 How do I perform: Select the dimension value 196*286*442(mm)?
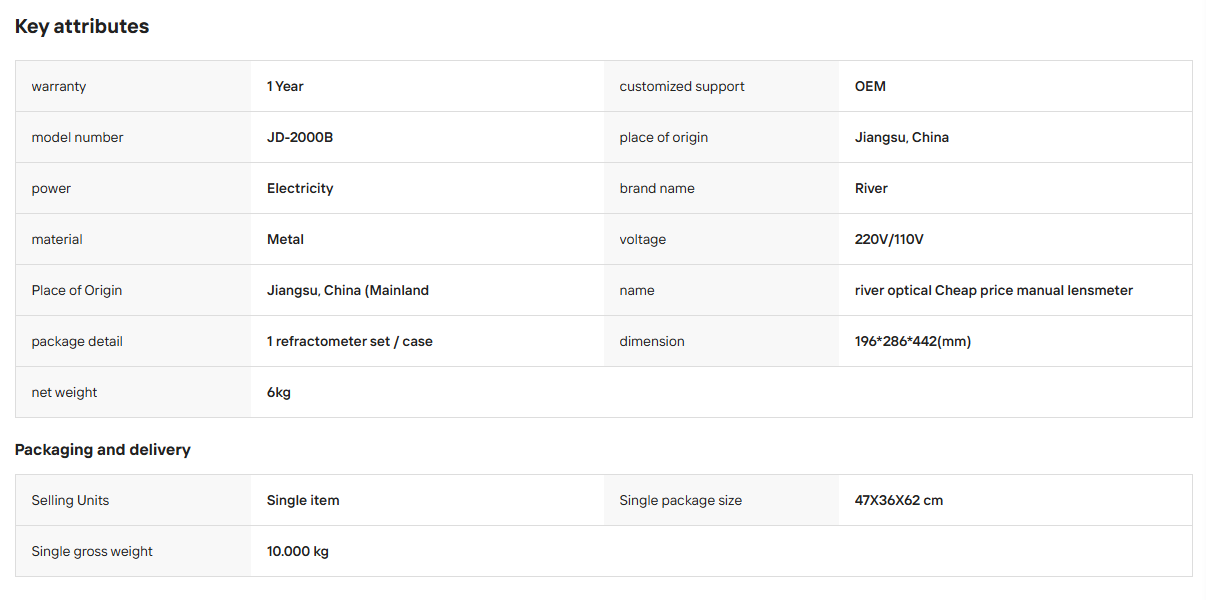(x=913, y=341)
